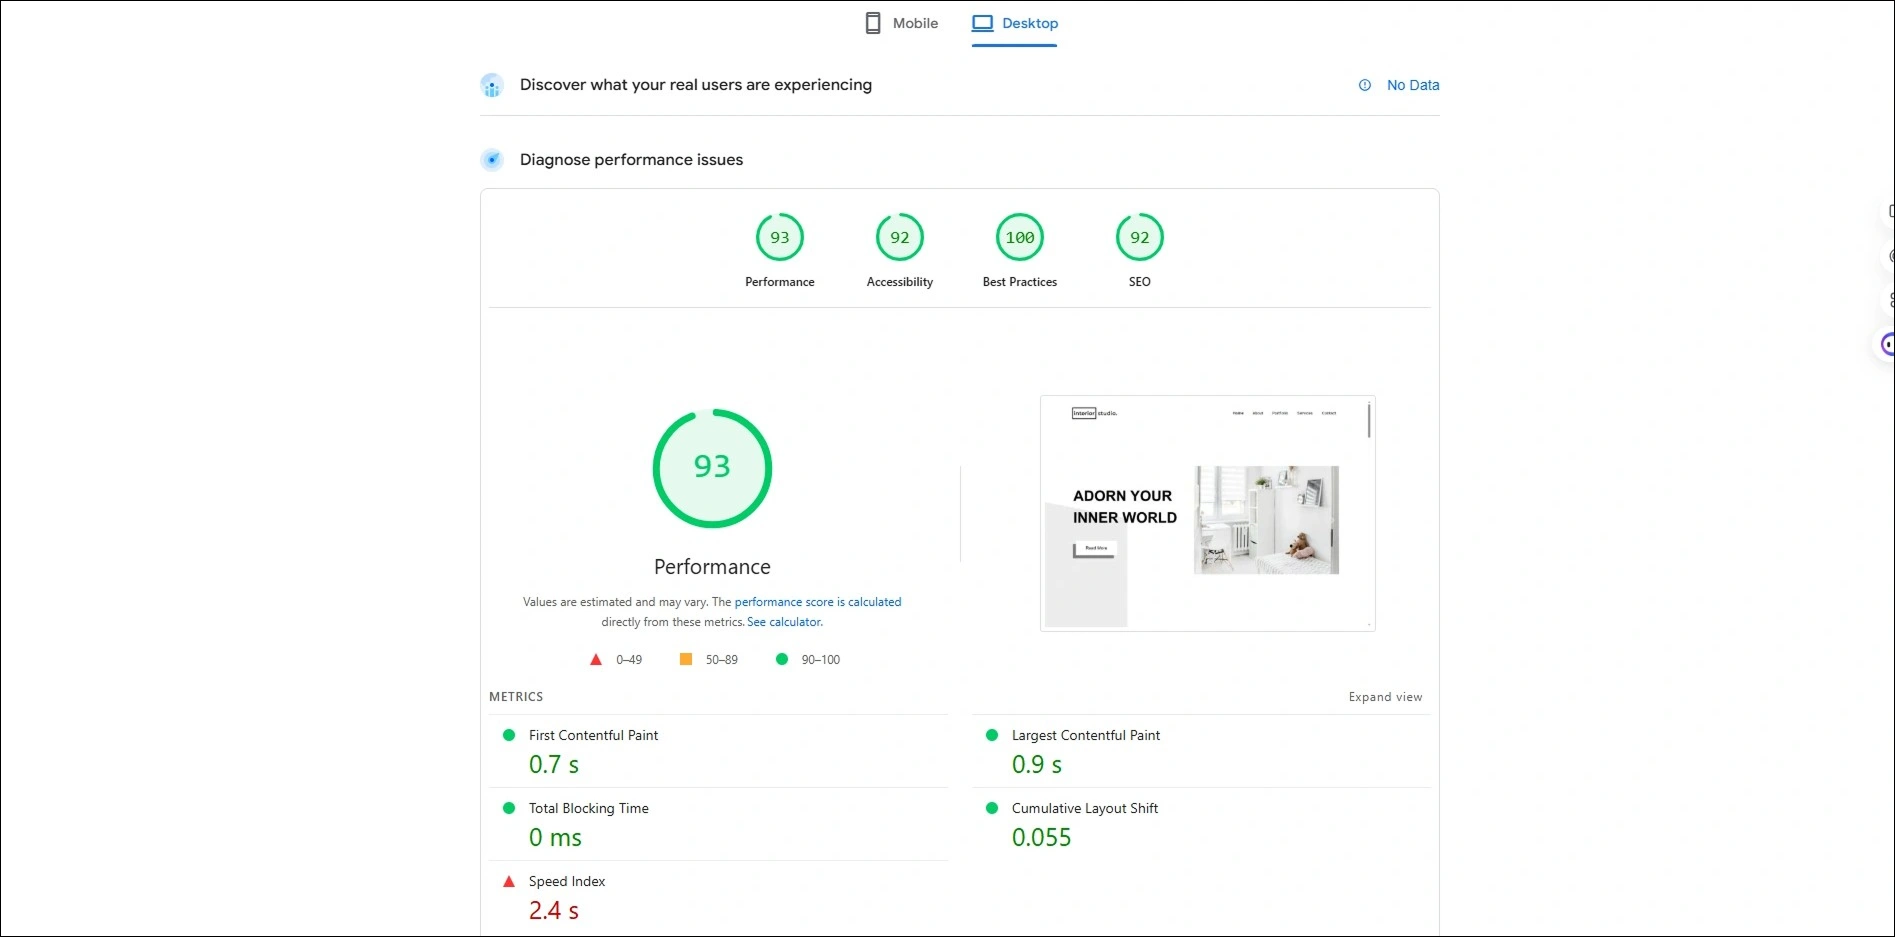The width and height of the screenshot is (1895, 937).
Task: Click the Accessibility score circle
Action: coord(899,237)
